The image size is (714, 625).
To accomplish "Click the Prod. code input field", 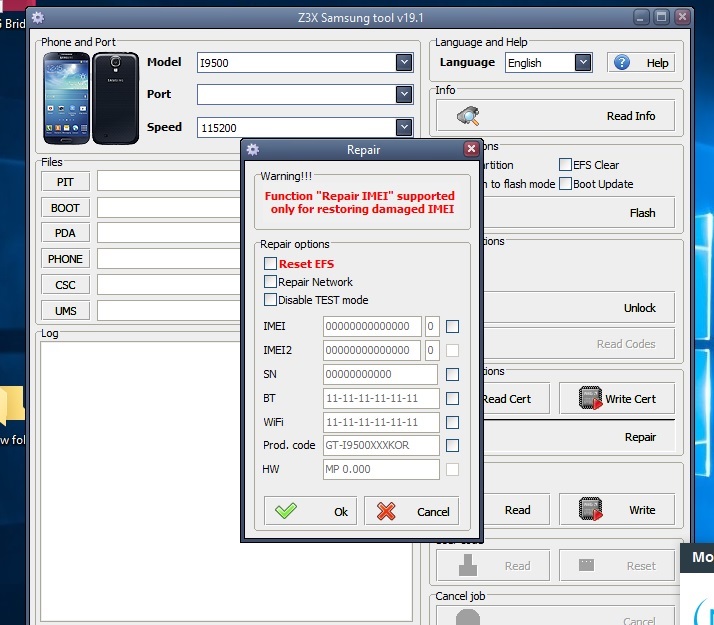I will pos(381,445).
